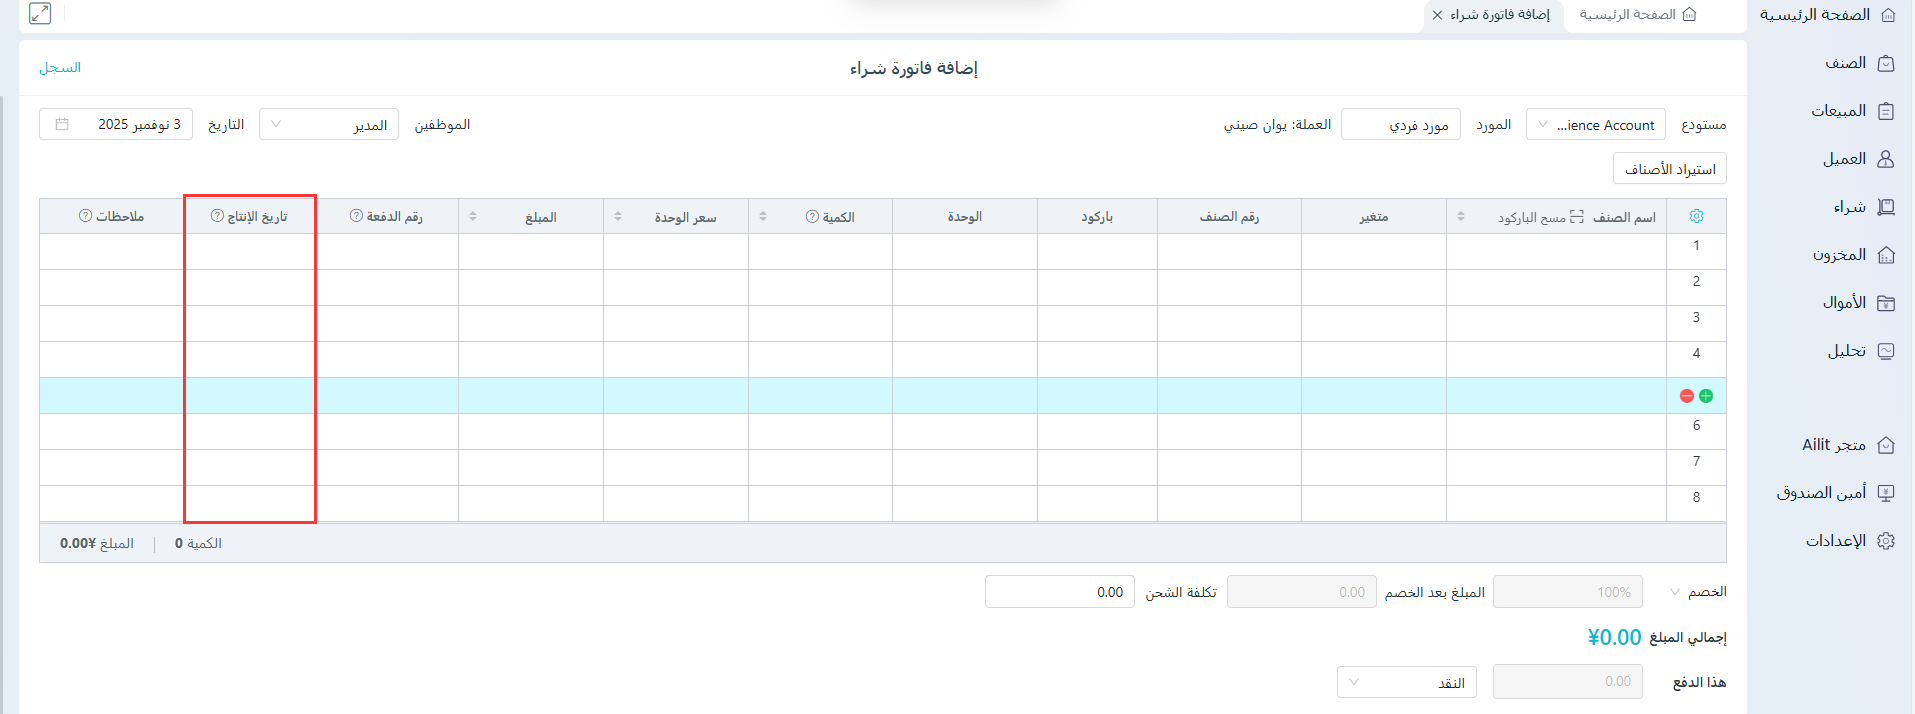Image resolution: width=1915 pixels, height=714 pixels.
Task: Open المبيعات in the sidebar menu
Action: coord(1852,111)
